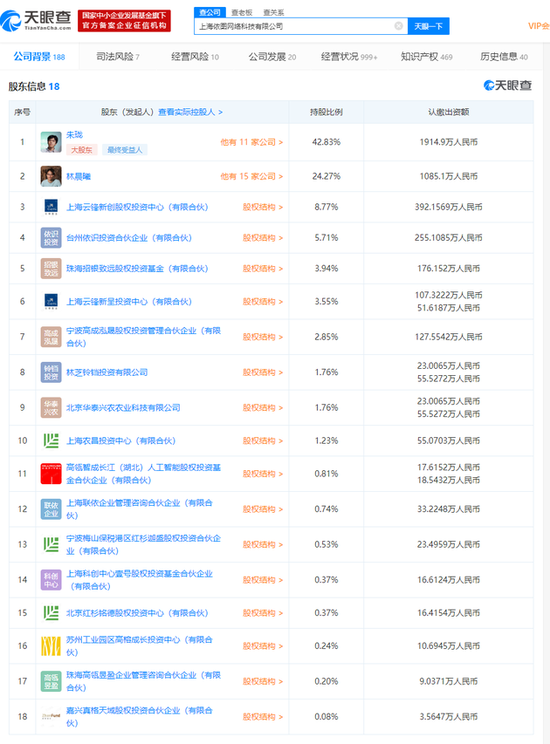The image size is (550, 744).
Task: Open logo icon of 上海云锋新创股权投资中心
Action: [x=51, y=207]
